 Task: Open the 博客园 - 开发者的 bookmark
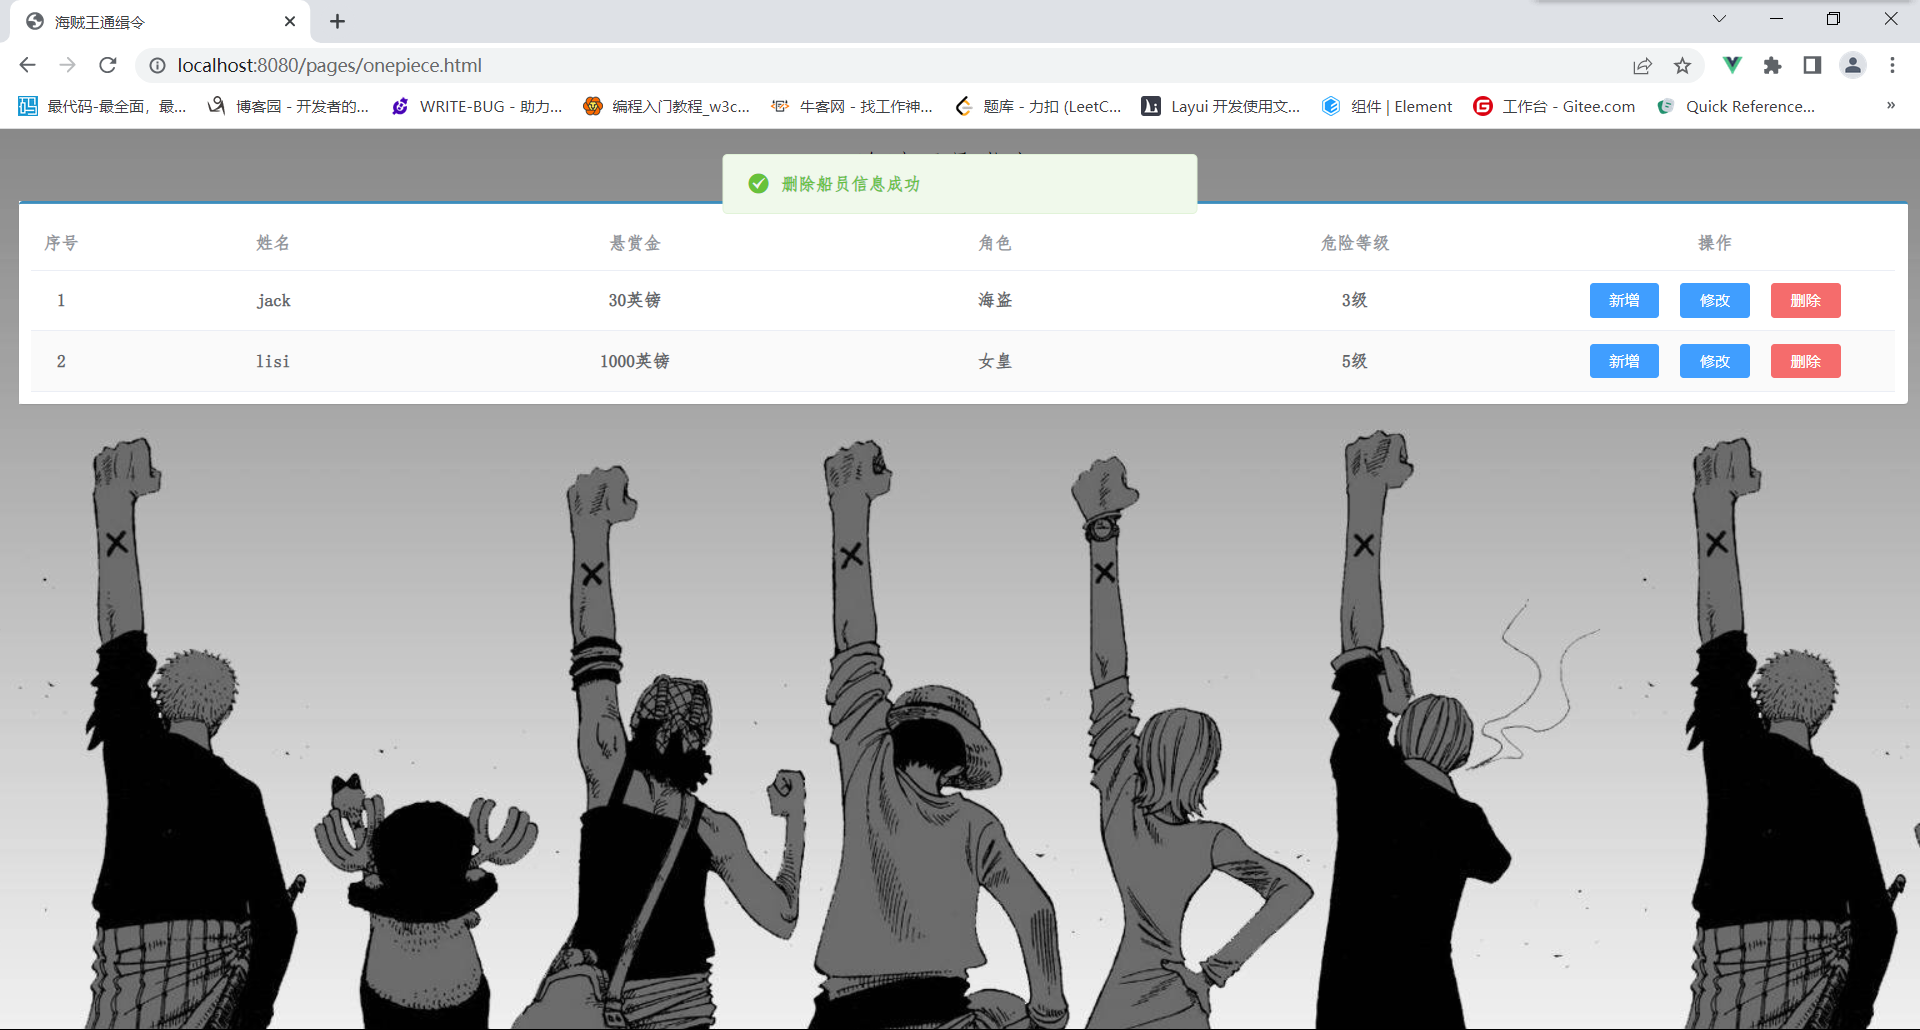pyautogui.click(x=288, y=106)
